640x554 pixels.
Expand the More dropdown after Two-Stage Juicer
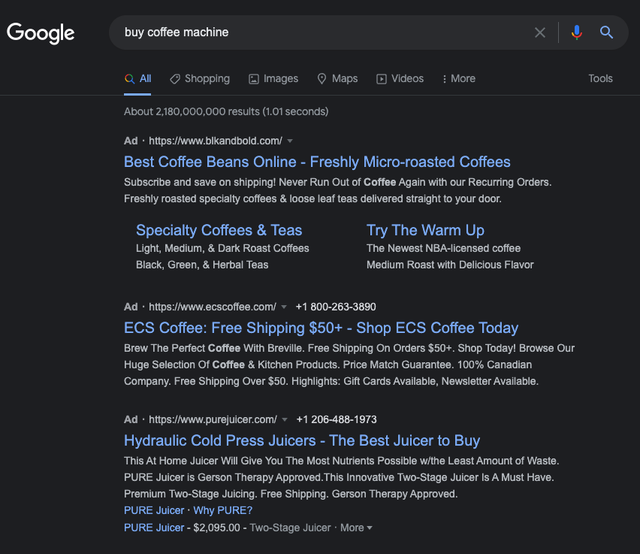(356, 527)
